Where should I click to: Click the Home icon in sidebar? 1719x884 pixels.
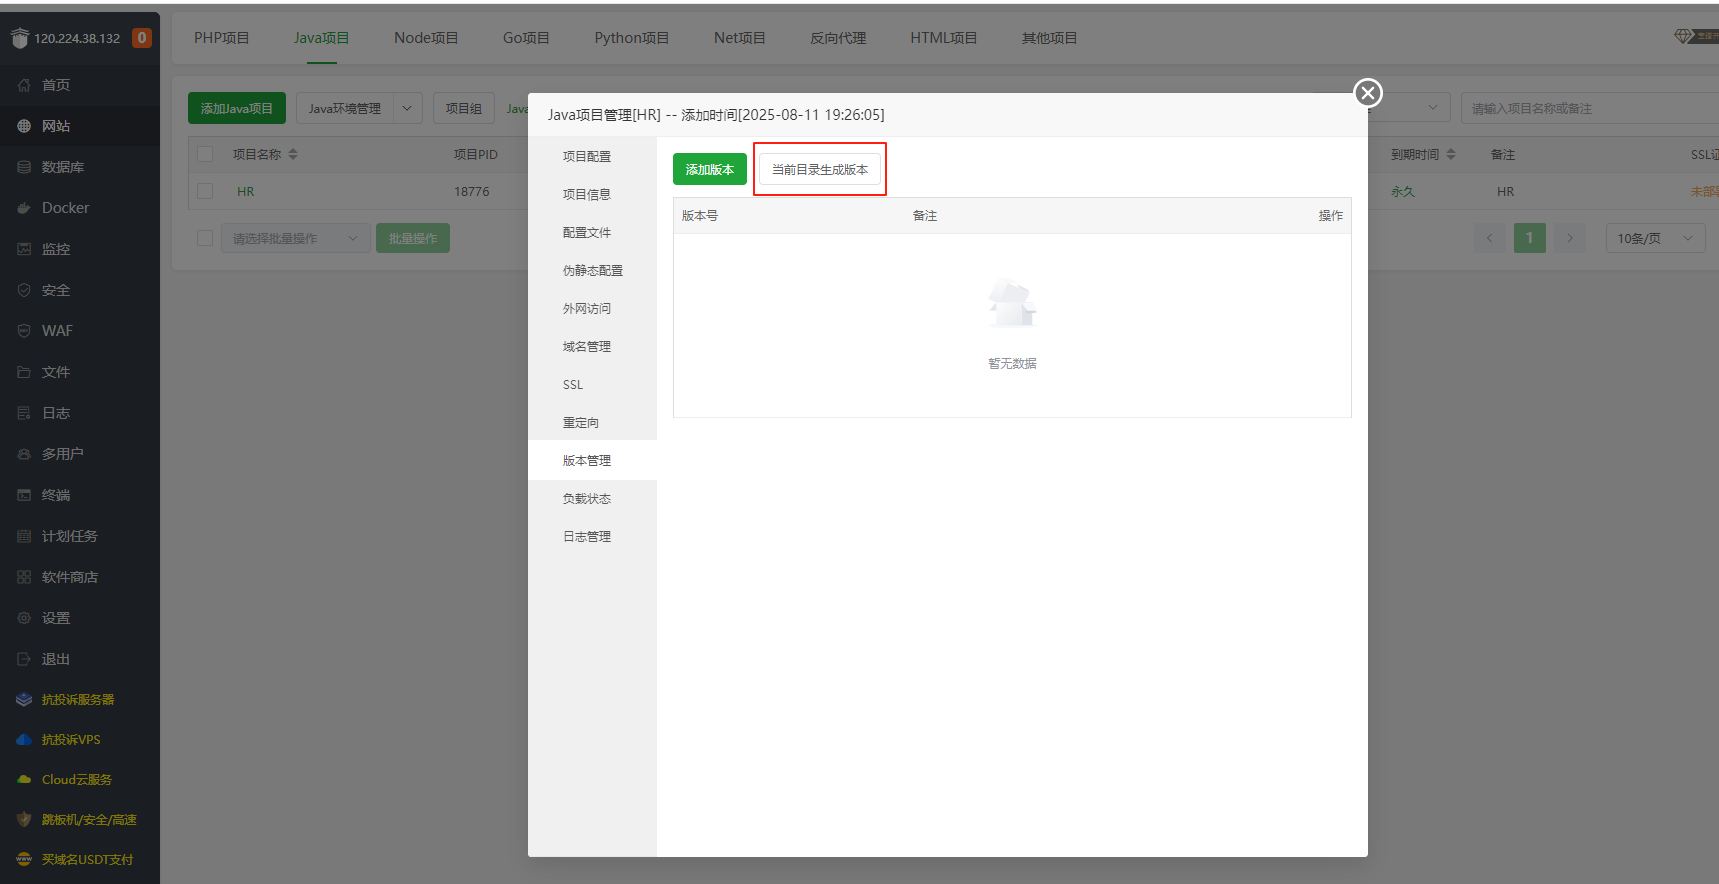coord(24,85)
